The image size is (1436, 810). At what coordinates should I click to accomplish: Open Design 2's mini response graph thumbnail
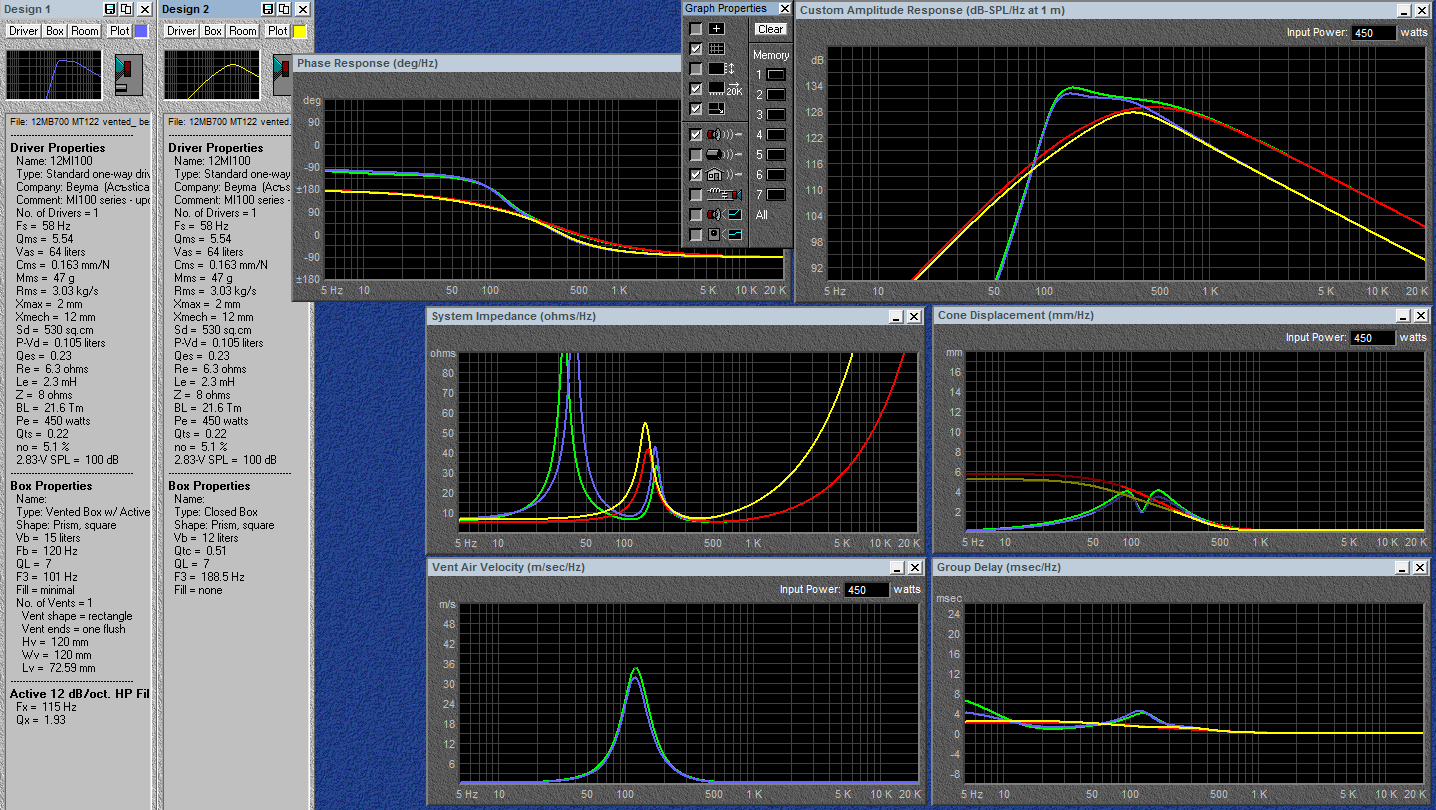click(x=212, y=76)
